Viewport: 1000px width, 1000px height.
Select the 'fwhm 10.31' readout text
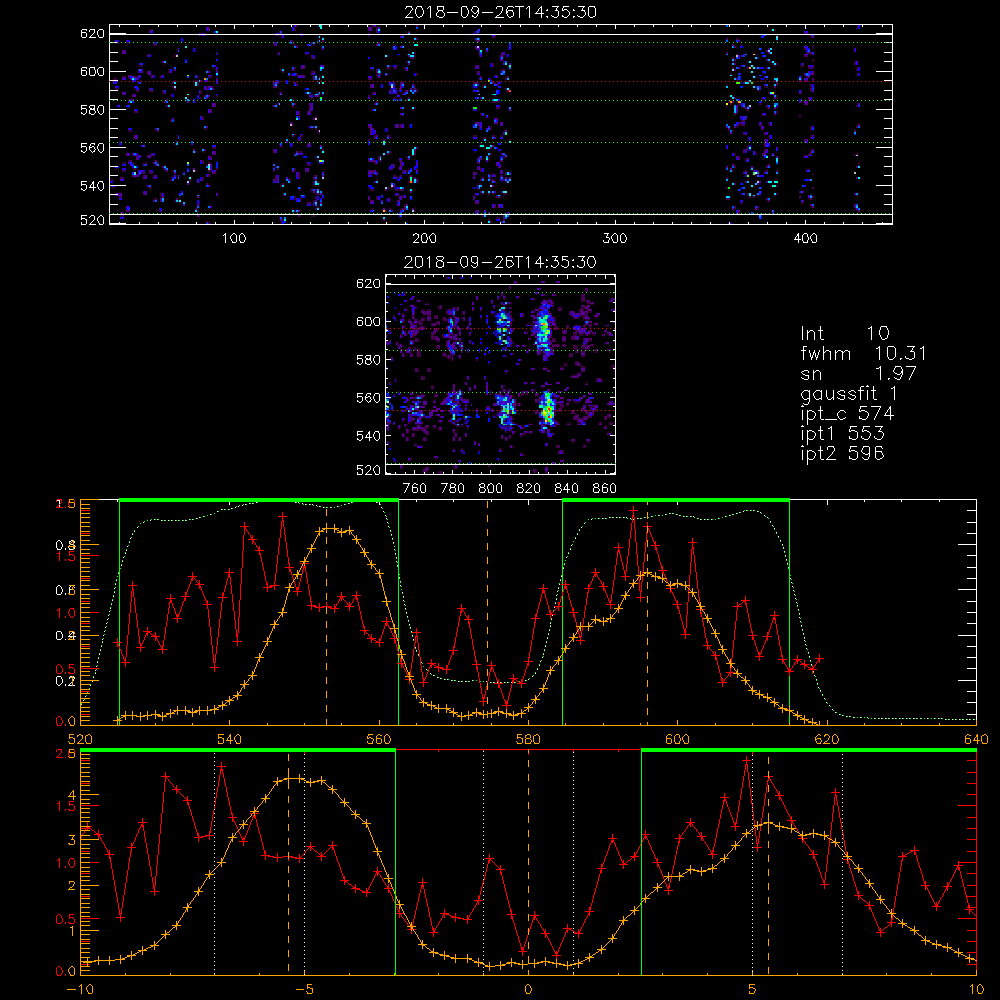click(864, 353)
